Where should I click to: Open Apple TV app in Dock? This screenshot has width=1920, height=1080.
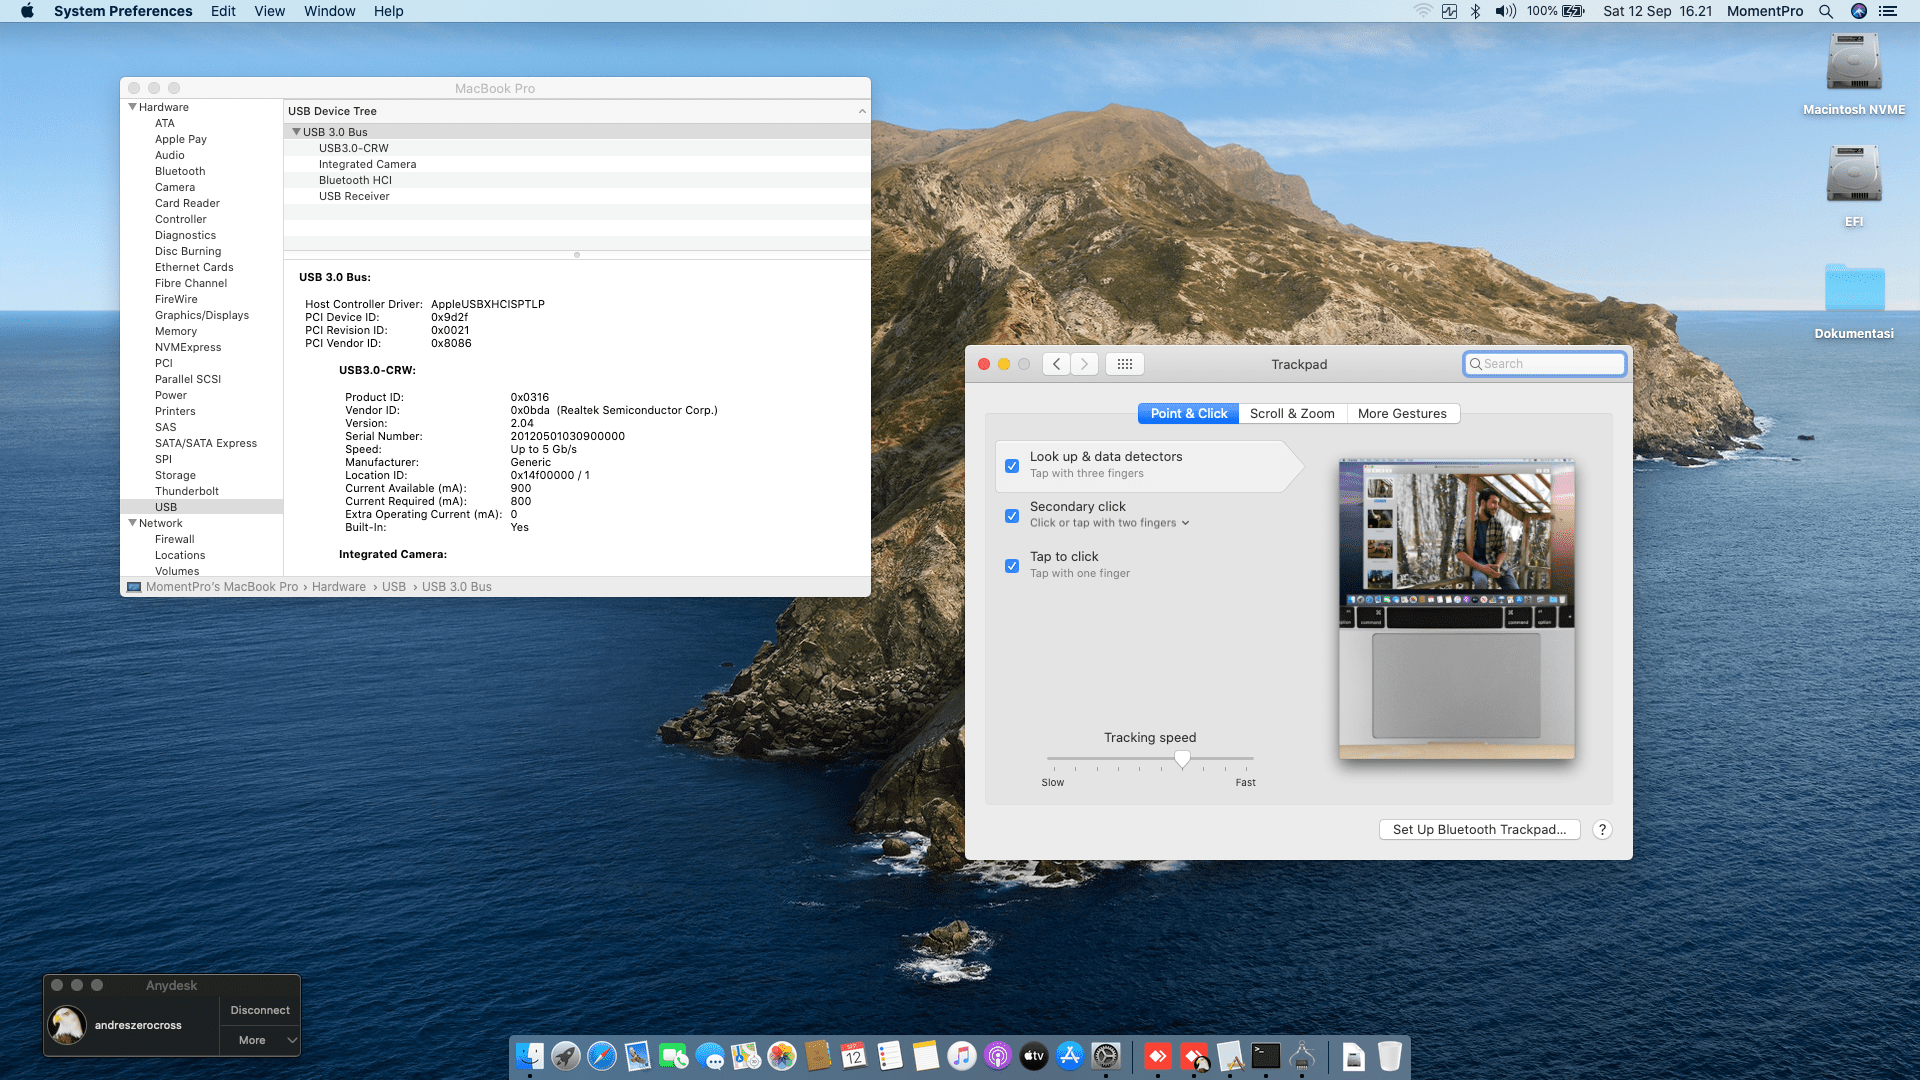tap(1034, 1056)
